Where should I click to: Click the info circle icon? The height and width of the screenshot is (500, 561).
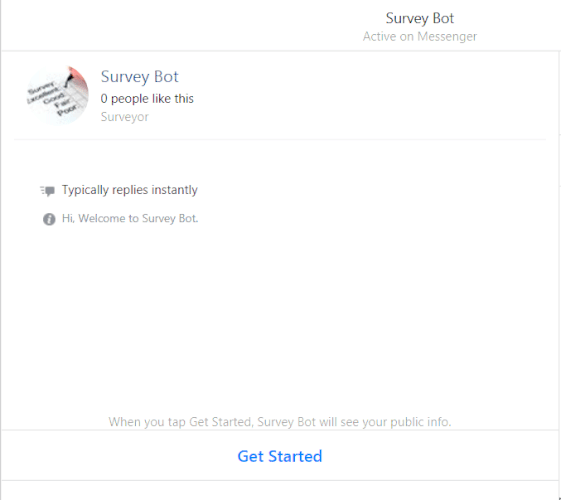(x=49, y=219)
